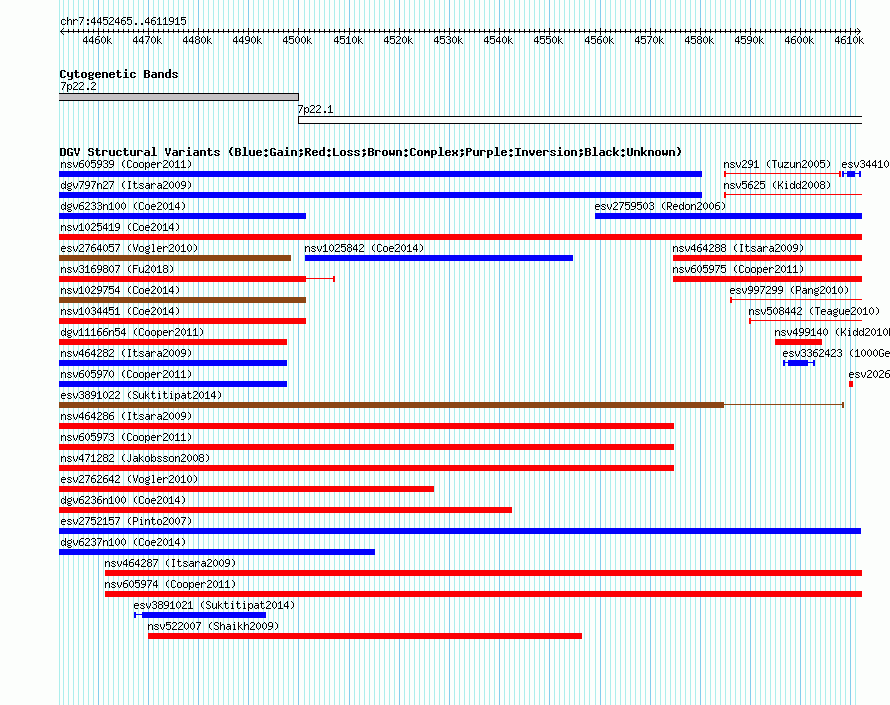The width and height of the screenshot is (890, 705).
Task: Click the 4460k ruler position
Action: pos(97,40)
